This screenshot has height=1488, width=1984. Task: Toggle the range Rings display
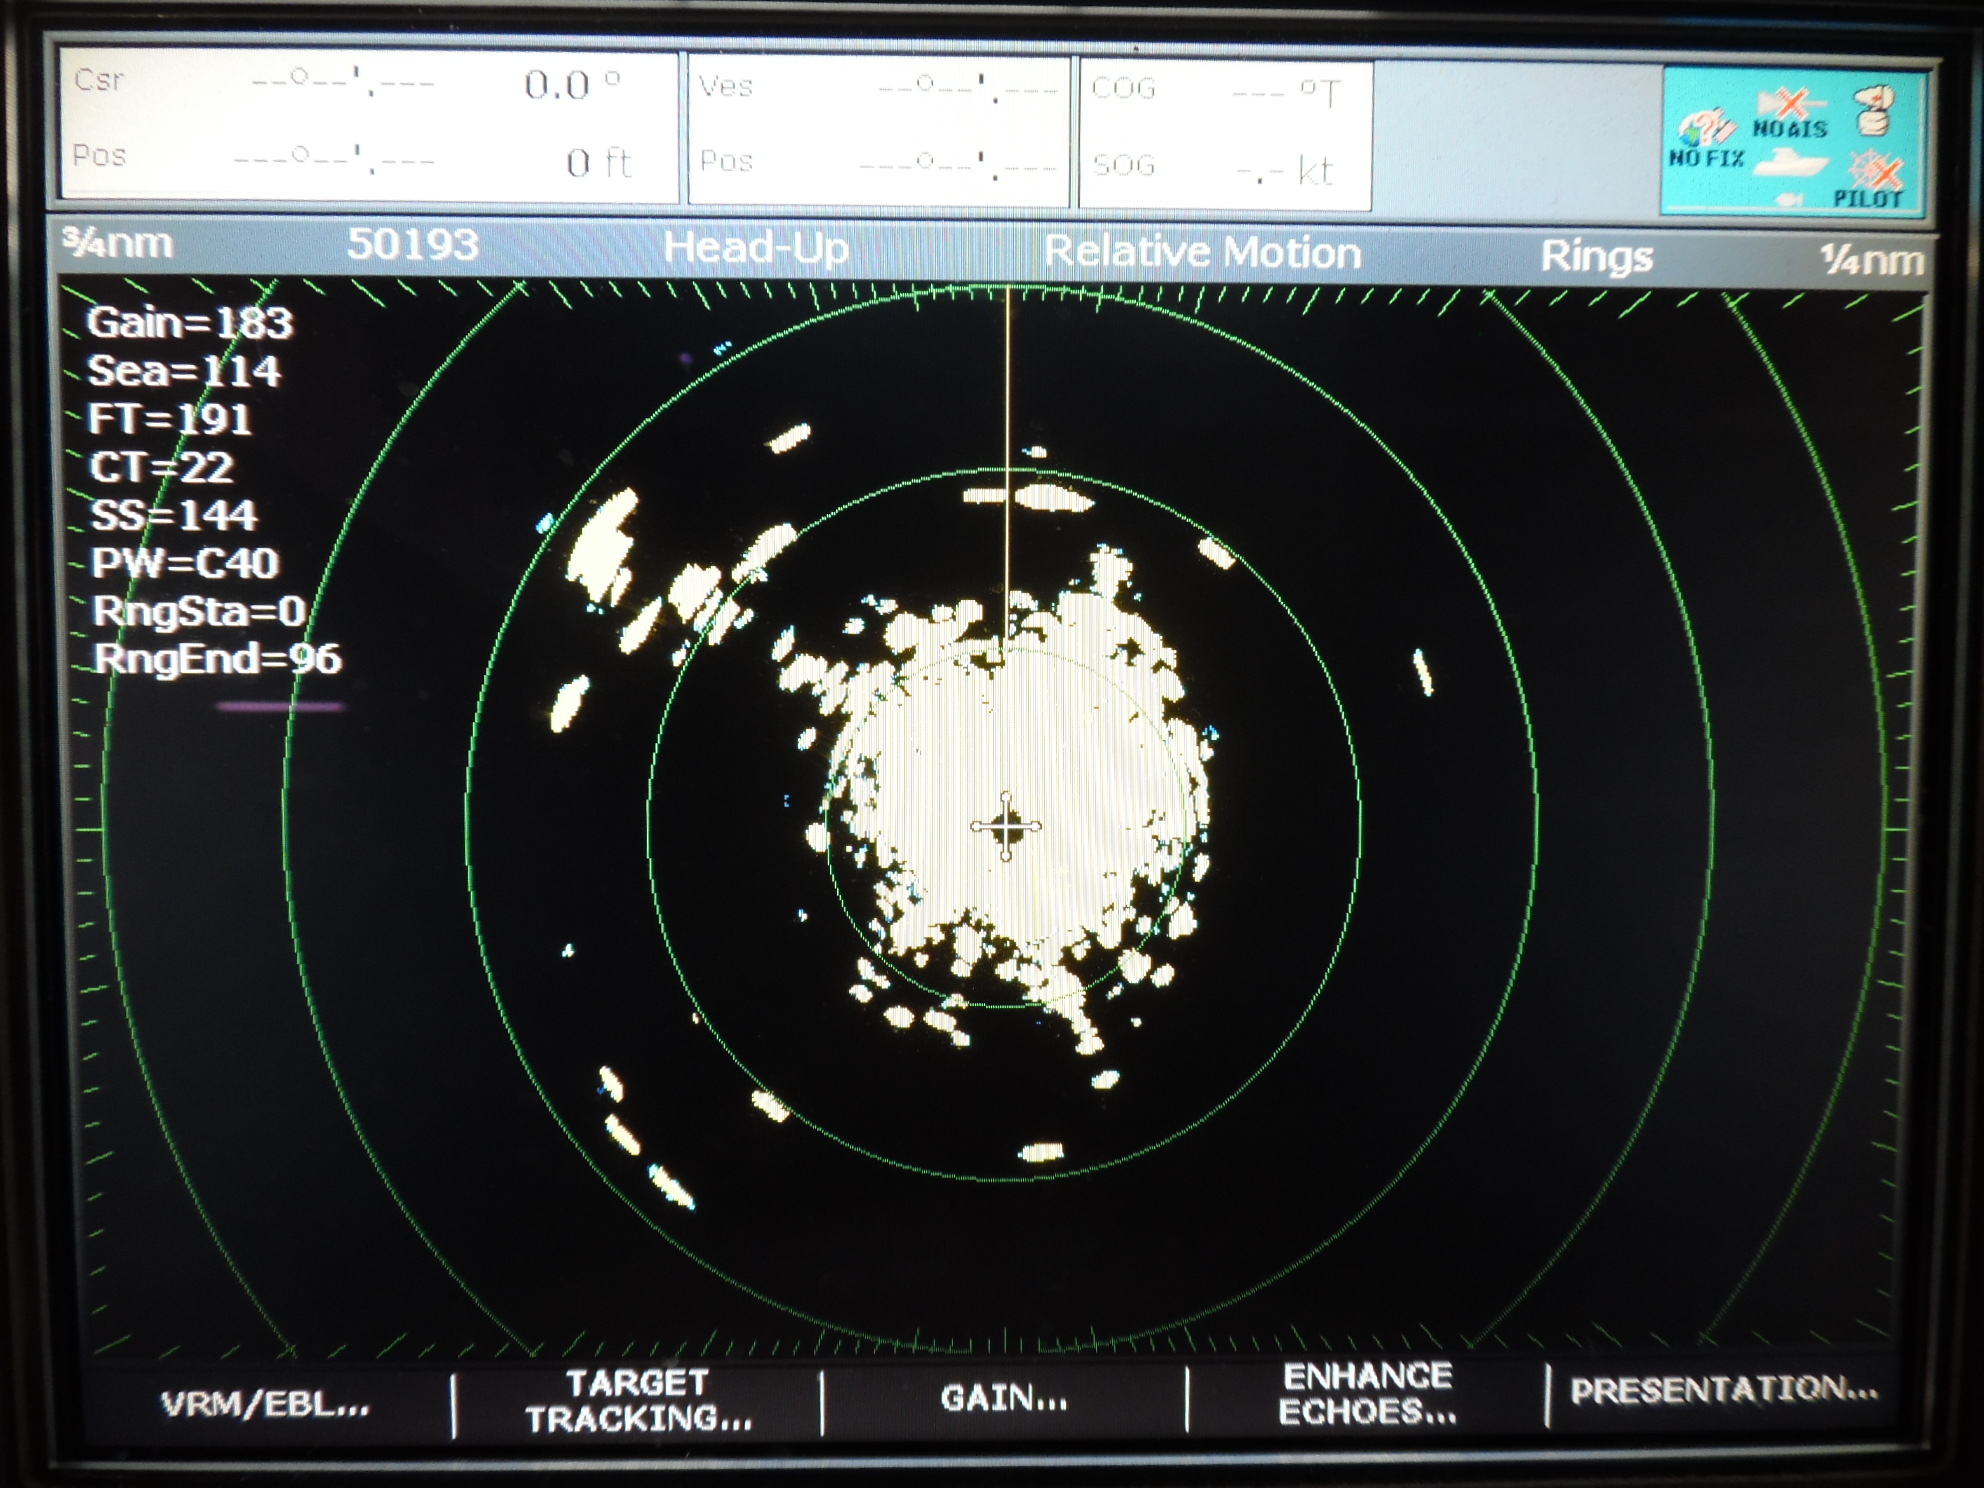point(1600,256)
